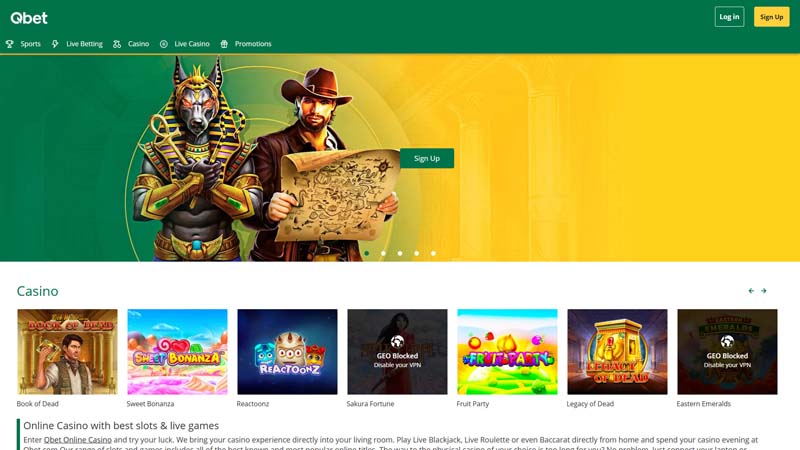Open the Sports menu item
Screen dimensions: 800x450
pos(30,44)
